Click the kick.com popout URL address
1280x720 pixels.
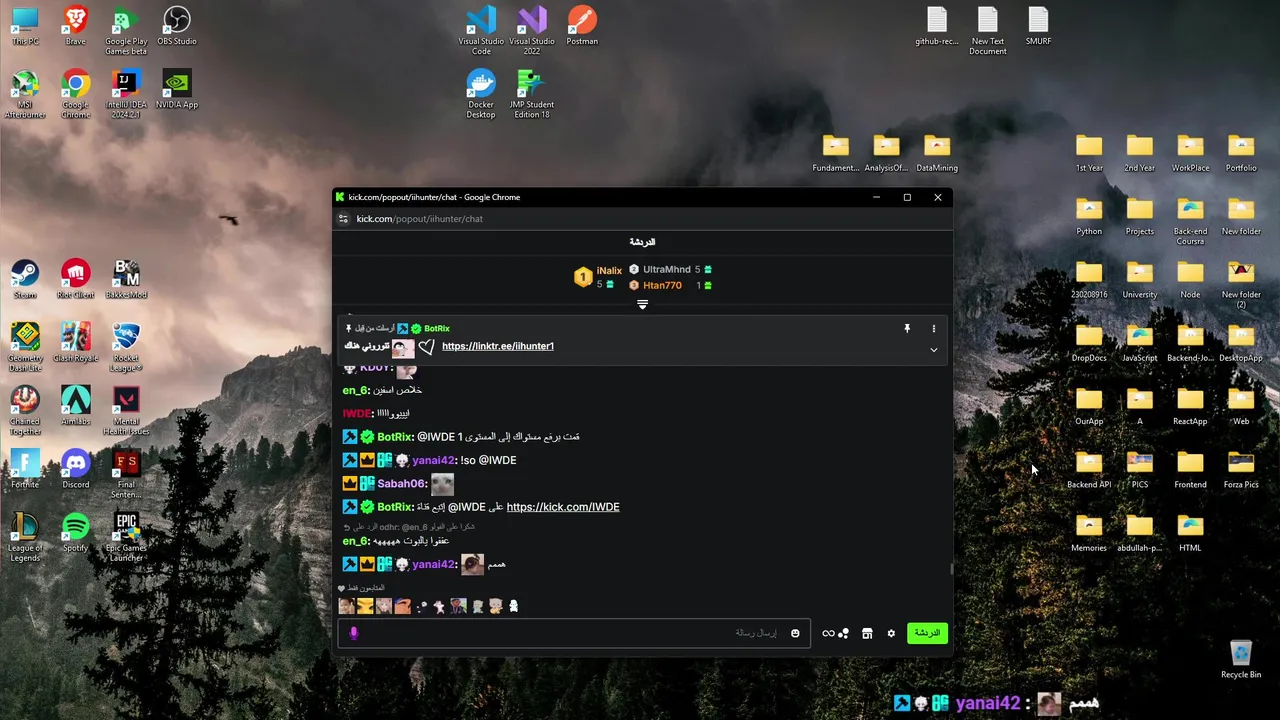pos(419,219)
